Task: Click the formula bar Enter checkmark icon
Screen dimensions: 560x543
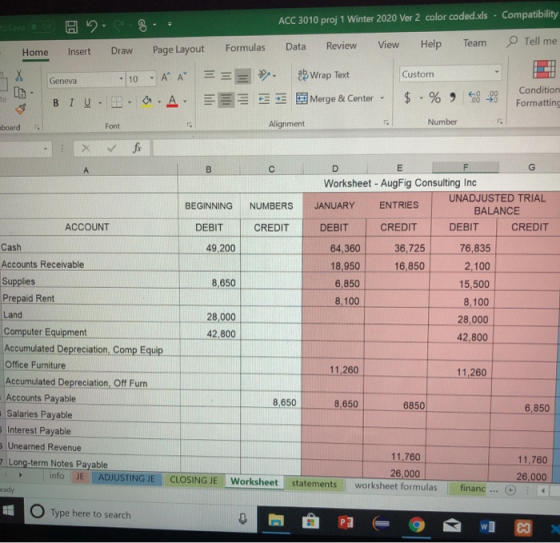Action: click(111, 148)
